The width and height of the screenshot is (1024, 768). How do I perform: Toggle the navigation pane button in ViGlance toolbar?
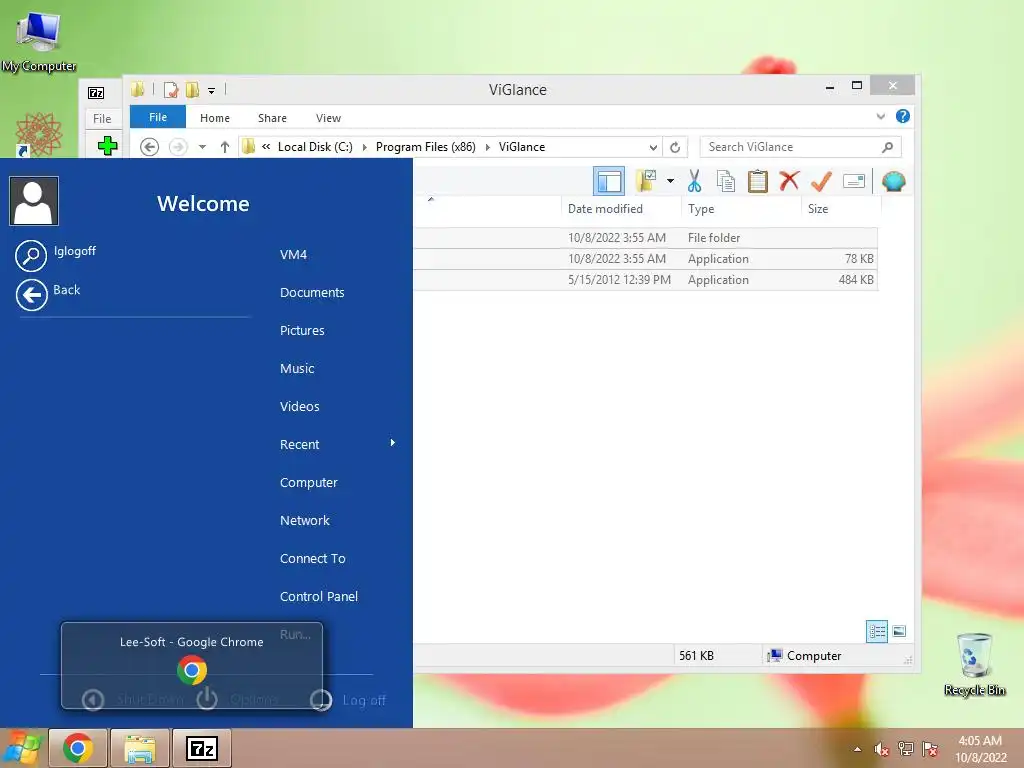click(x=609, y=181)
